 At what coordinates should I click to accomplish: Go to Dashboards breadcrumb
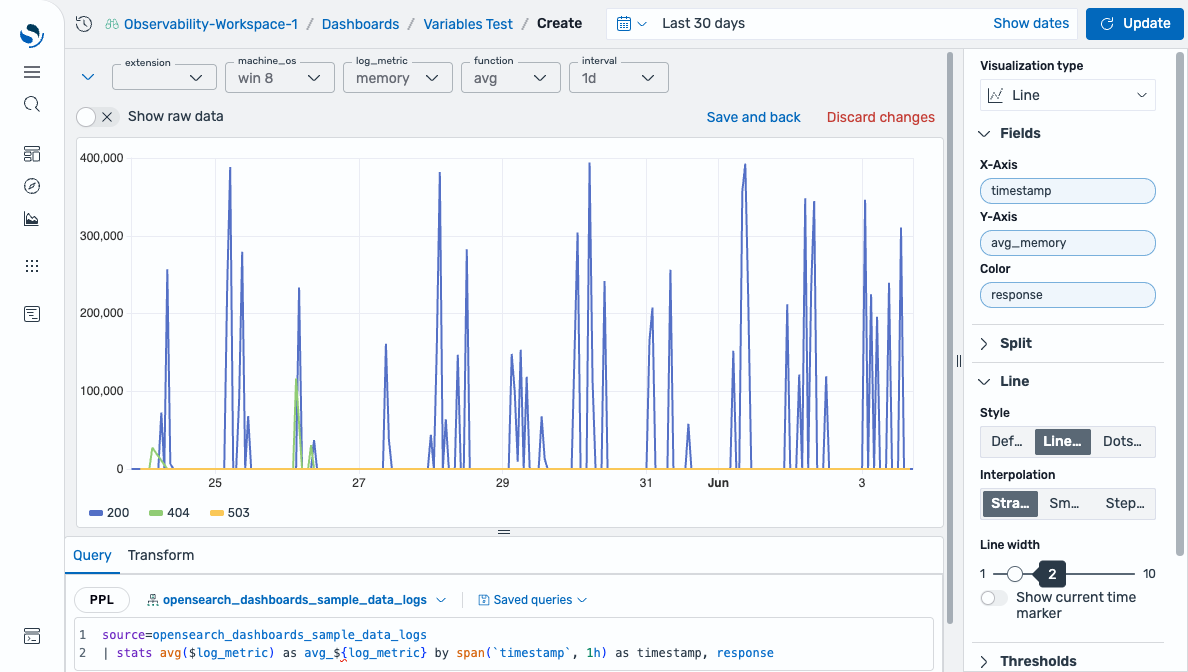click(x=361, y=24)
